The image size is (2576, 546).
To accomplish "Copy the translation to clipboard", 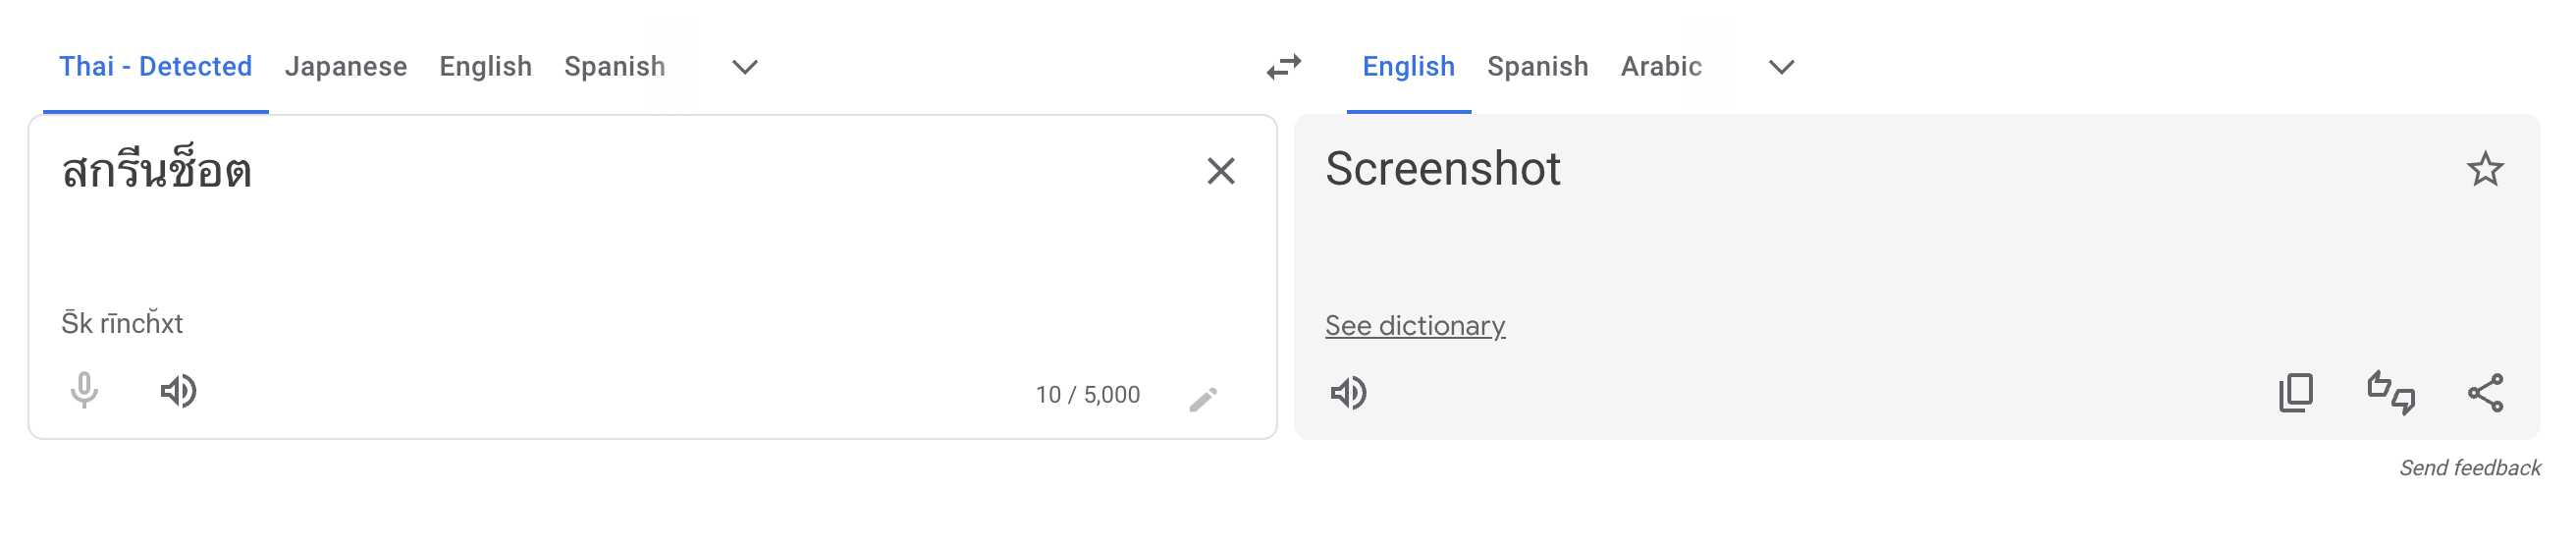I will click(2295, 393).
